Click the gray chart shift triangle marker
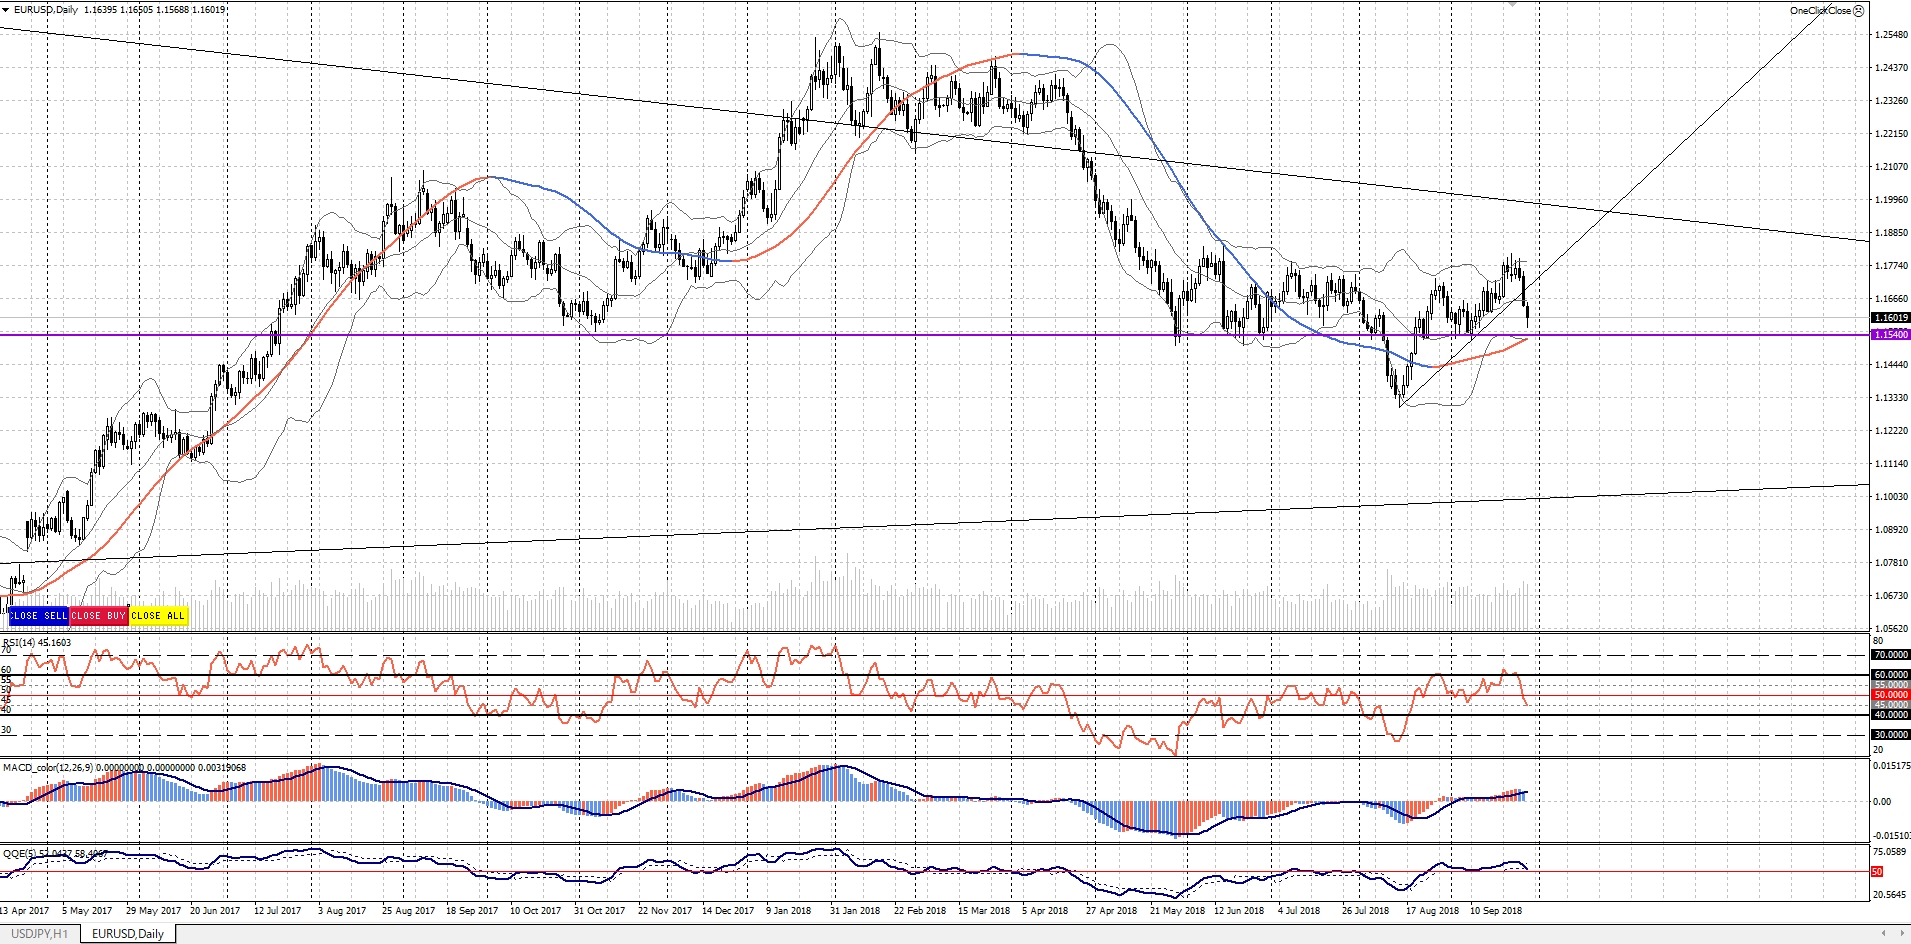This screenshot has width=1911, height=944. [1512, 5]
